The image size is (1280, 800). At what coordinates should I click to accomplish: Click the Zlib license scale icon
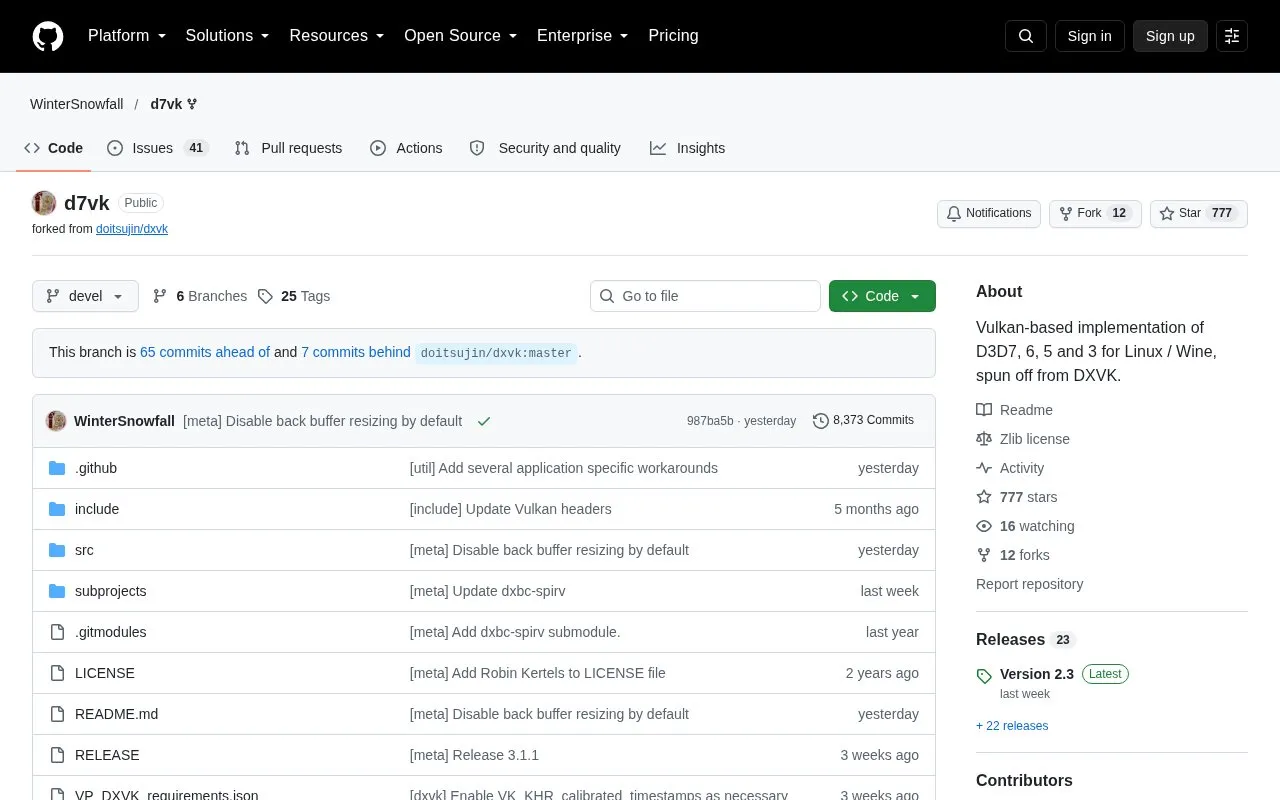point(984,439)
